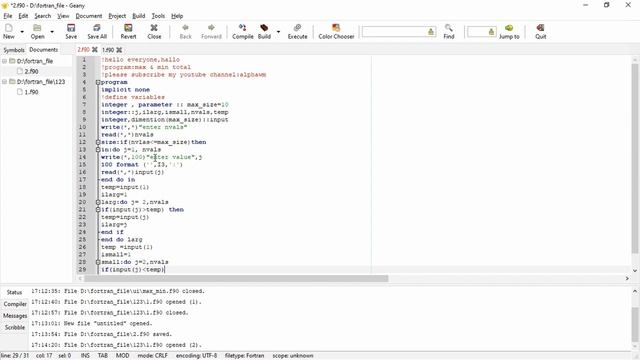Navigate Back in toolbar
The width and height of the screenshot is (640, 360).
click(x=185, y=31)
